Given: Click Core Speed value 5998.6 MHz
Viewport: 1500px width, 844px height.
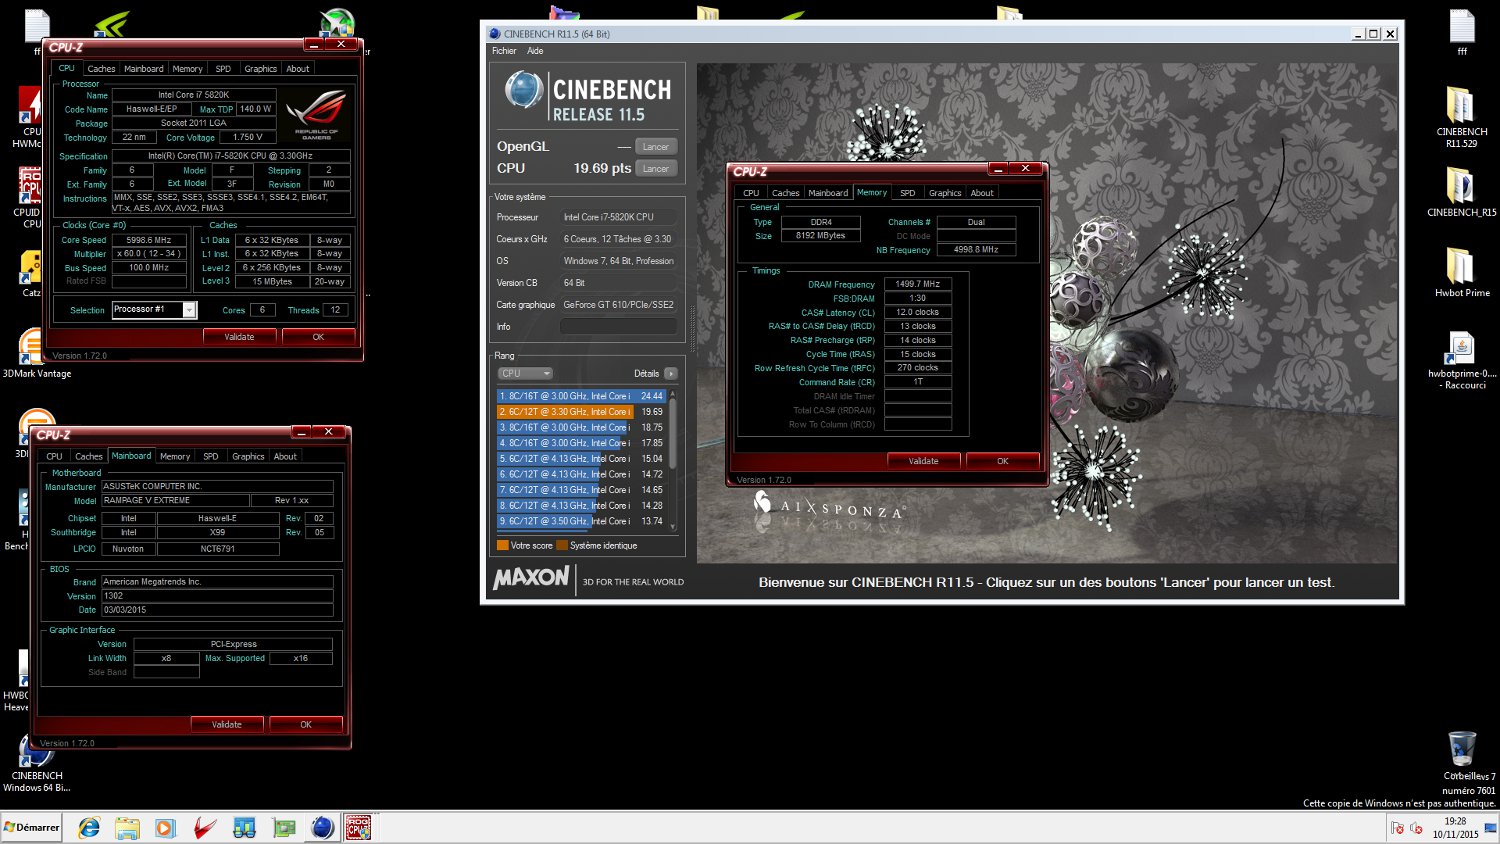Looking at the screenshot, I should 150,240.
